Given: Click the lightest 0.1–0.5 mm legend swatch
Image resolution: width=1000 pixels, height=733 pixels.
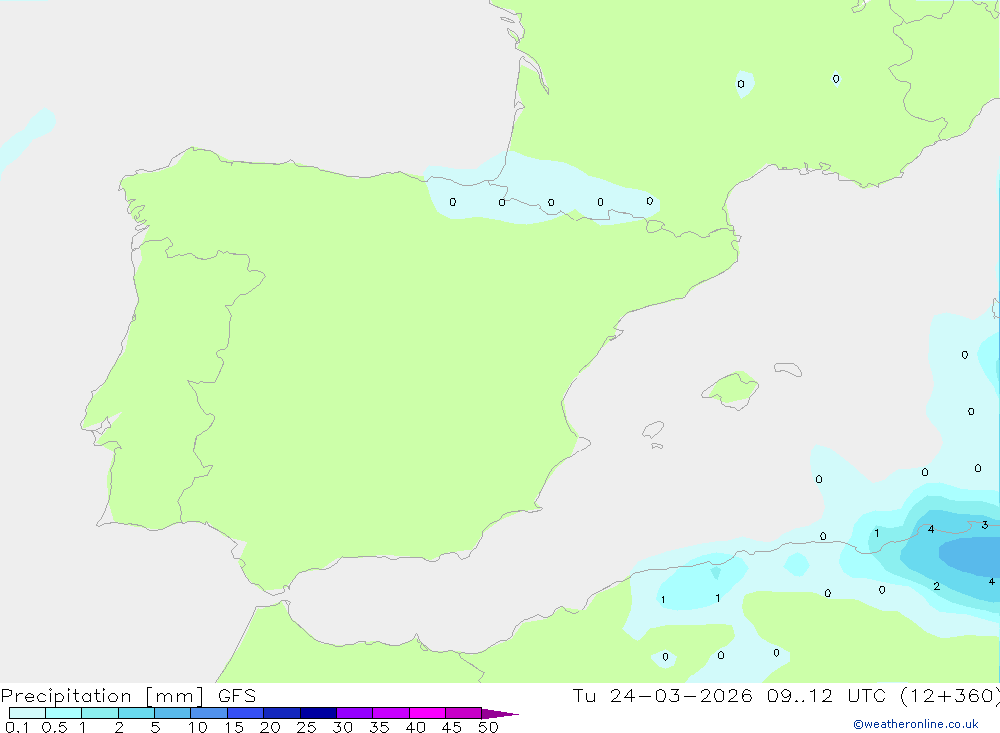Looking at the screenshot, I should click(27, 713).
